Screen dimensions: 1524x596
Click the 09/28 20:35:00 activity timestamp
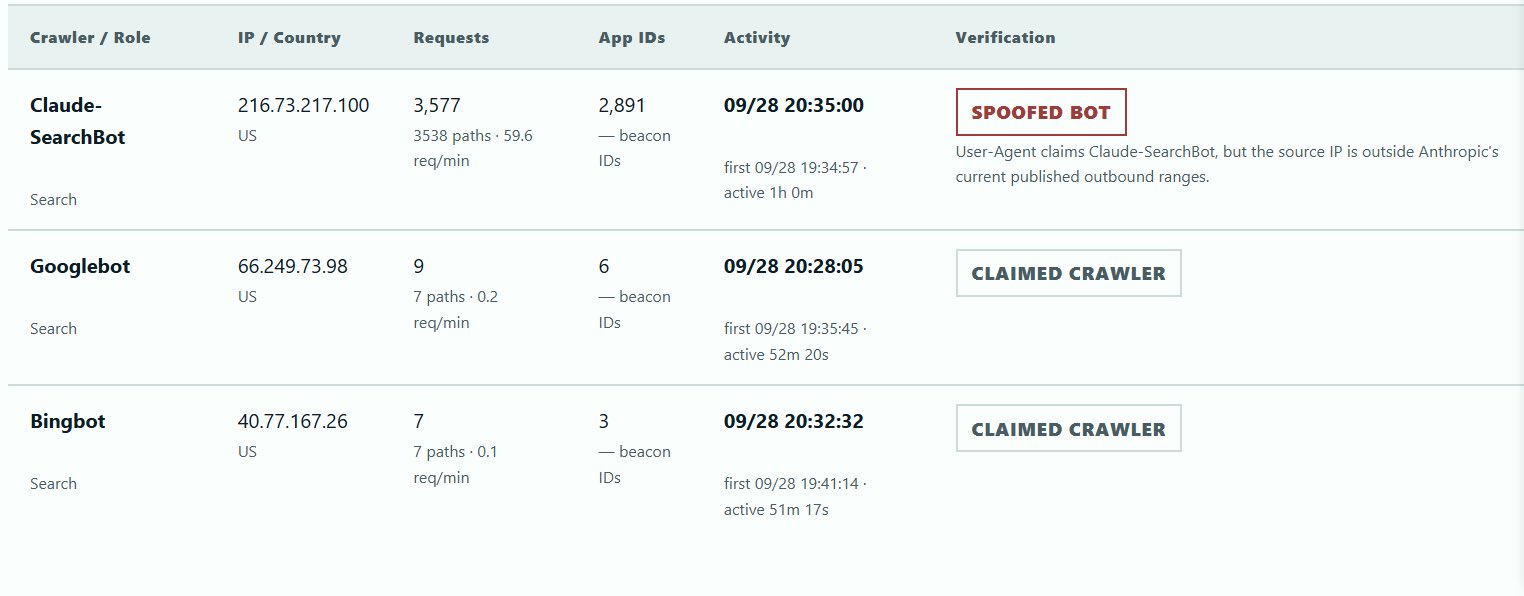coord(794,105)
